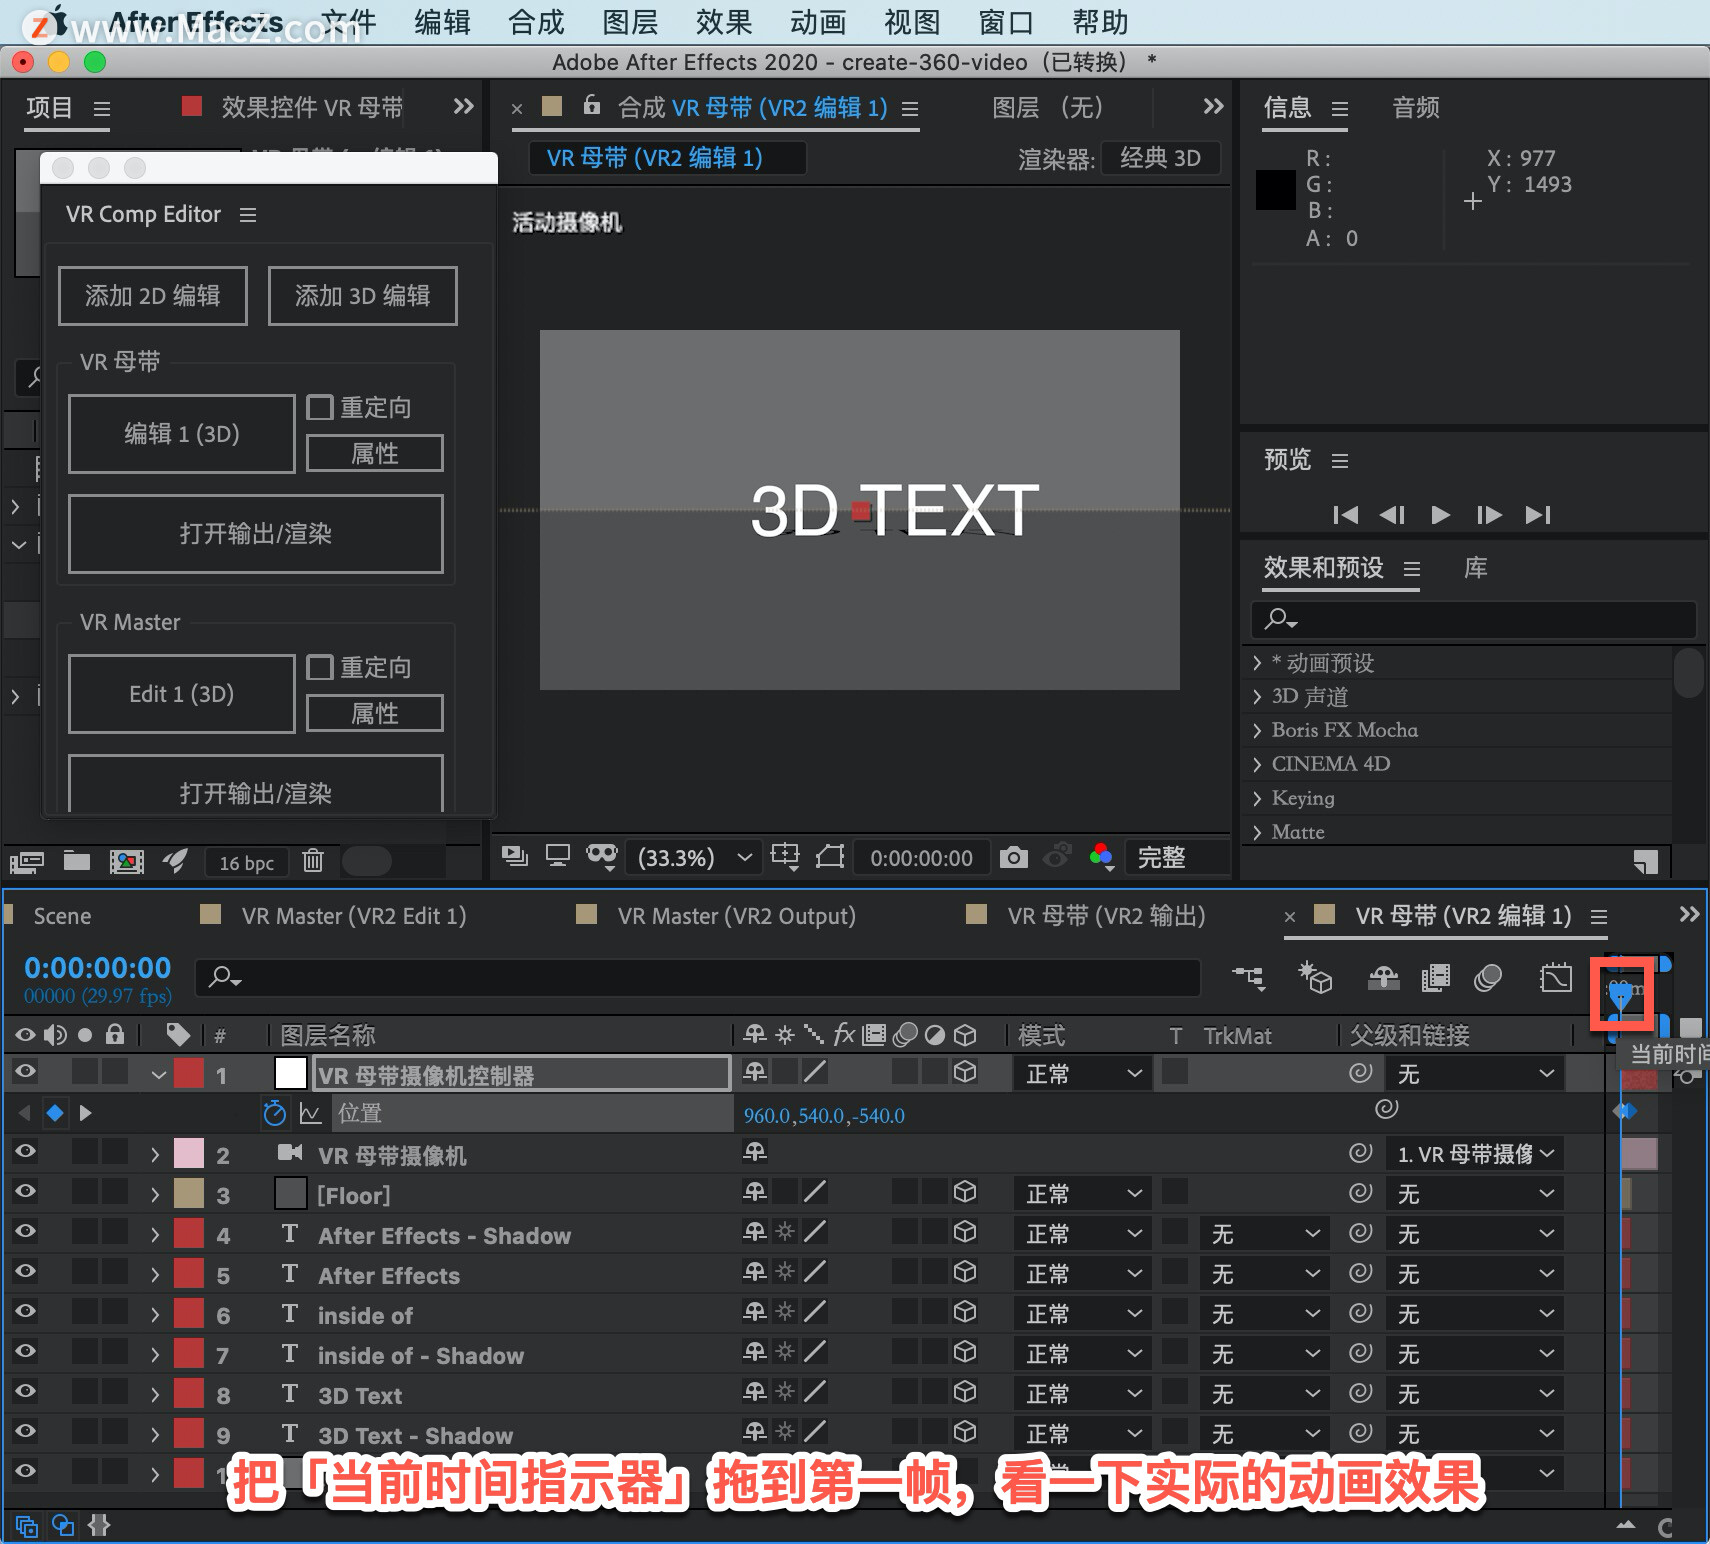Click pink label color of VR 母带摄像机
Viewport: 1710px width, 1544px height.
point(189,1153)
